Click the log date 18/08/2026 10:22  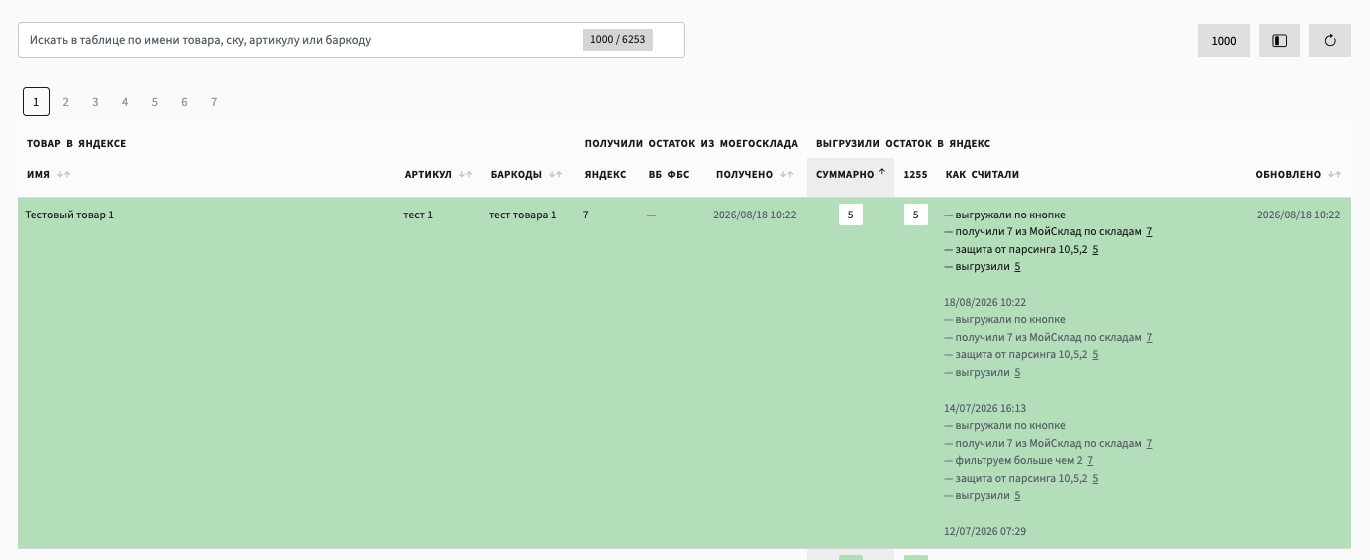click(985, 302)
